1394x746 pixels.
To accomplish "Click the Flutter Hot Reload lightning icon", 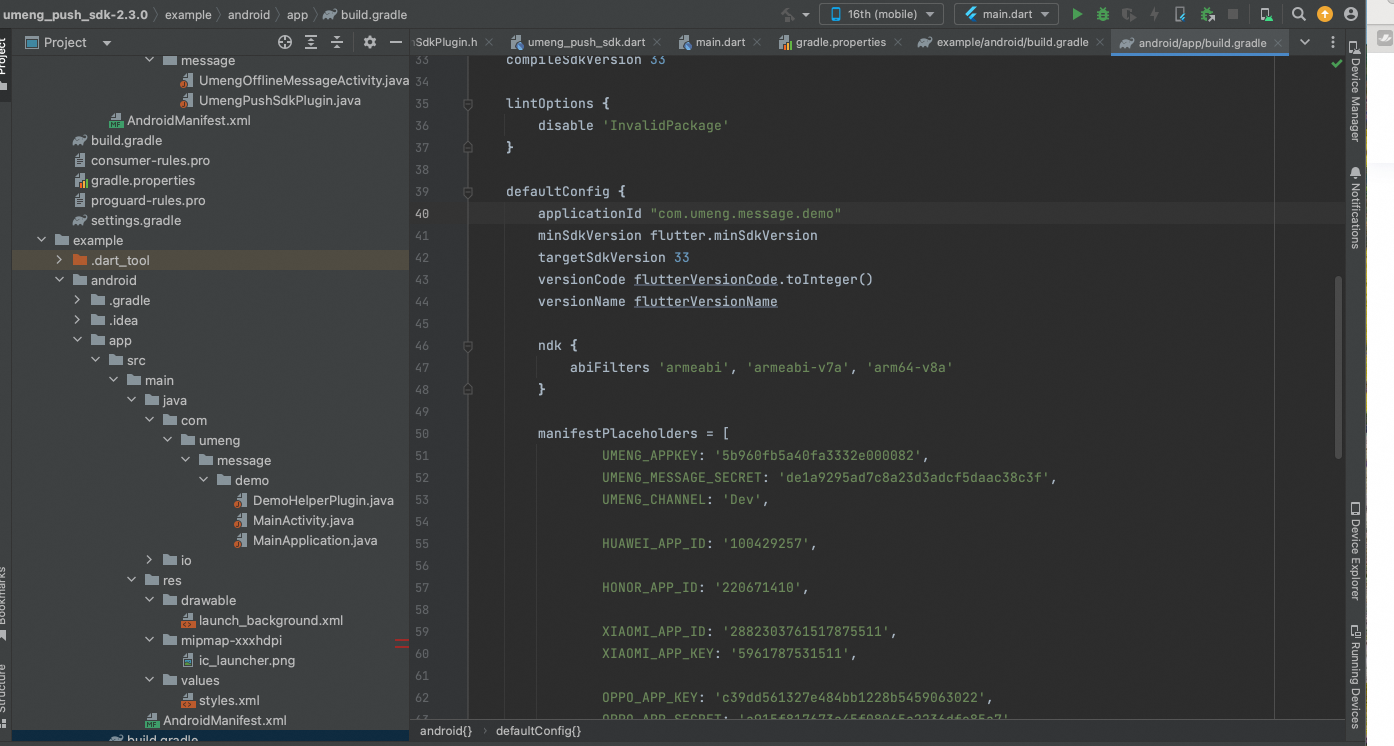I will (1154, 14).
